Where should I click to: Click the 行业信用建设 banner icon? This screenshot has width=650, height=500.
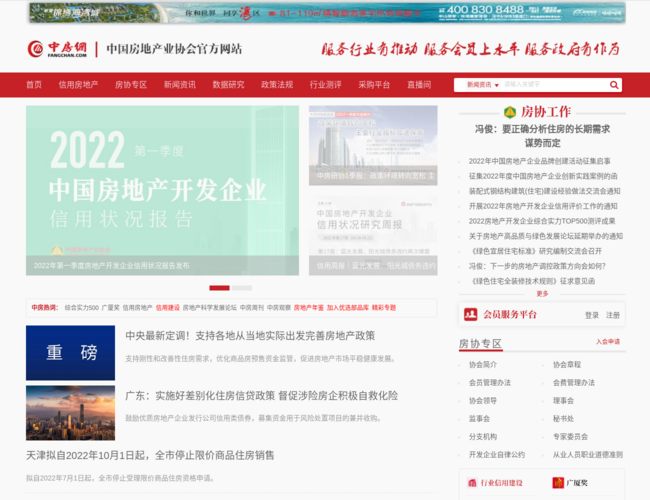(x=471, y=483)
